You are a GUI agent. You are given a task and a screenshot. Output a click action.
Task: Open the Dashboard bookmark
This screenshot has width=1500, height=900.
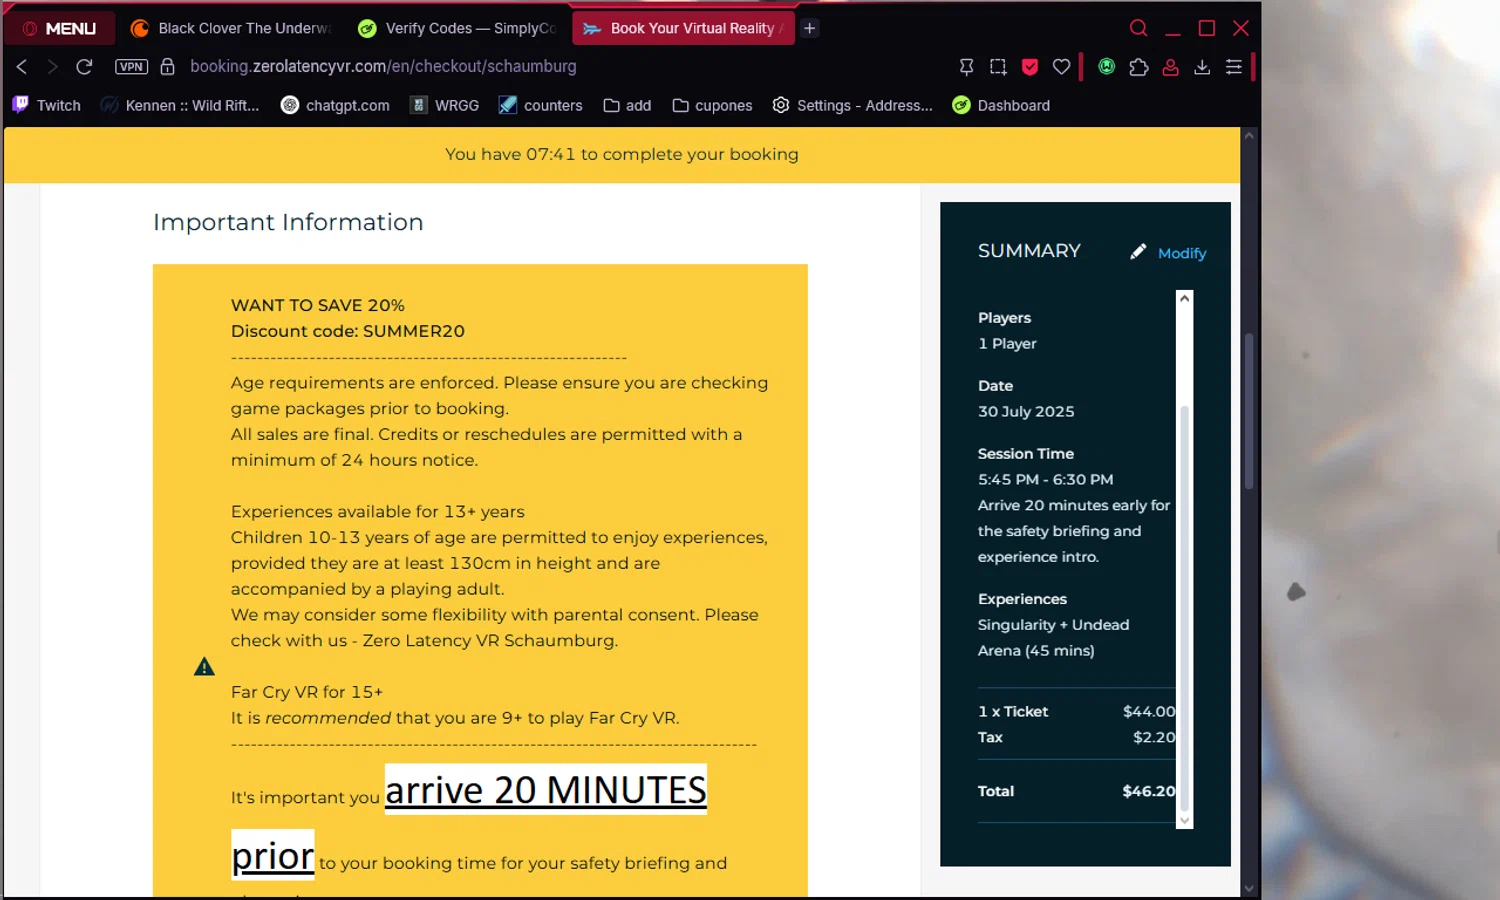click(x=1001, y=105)
